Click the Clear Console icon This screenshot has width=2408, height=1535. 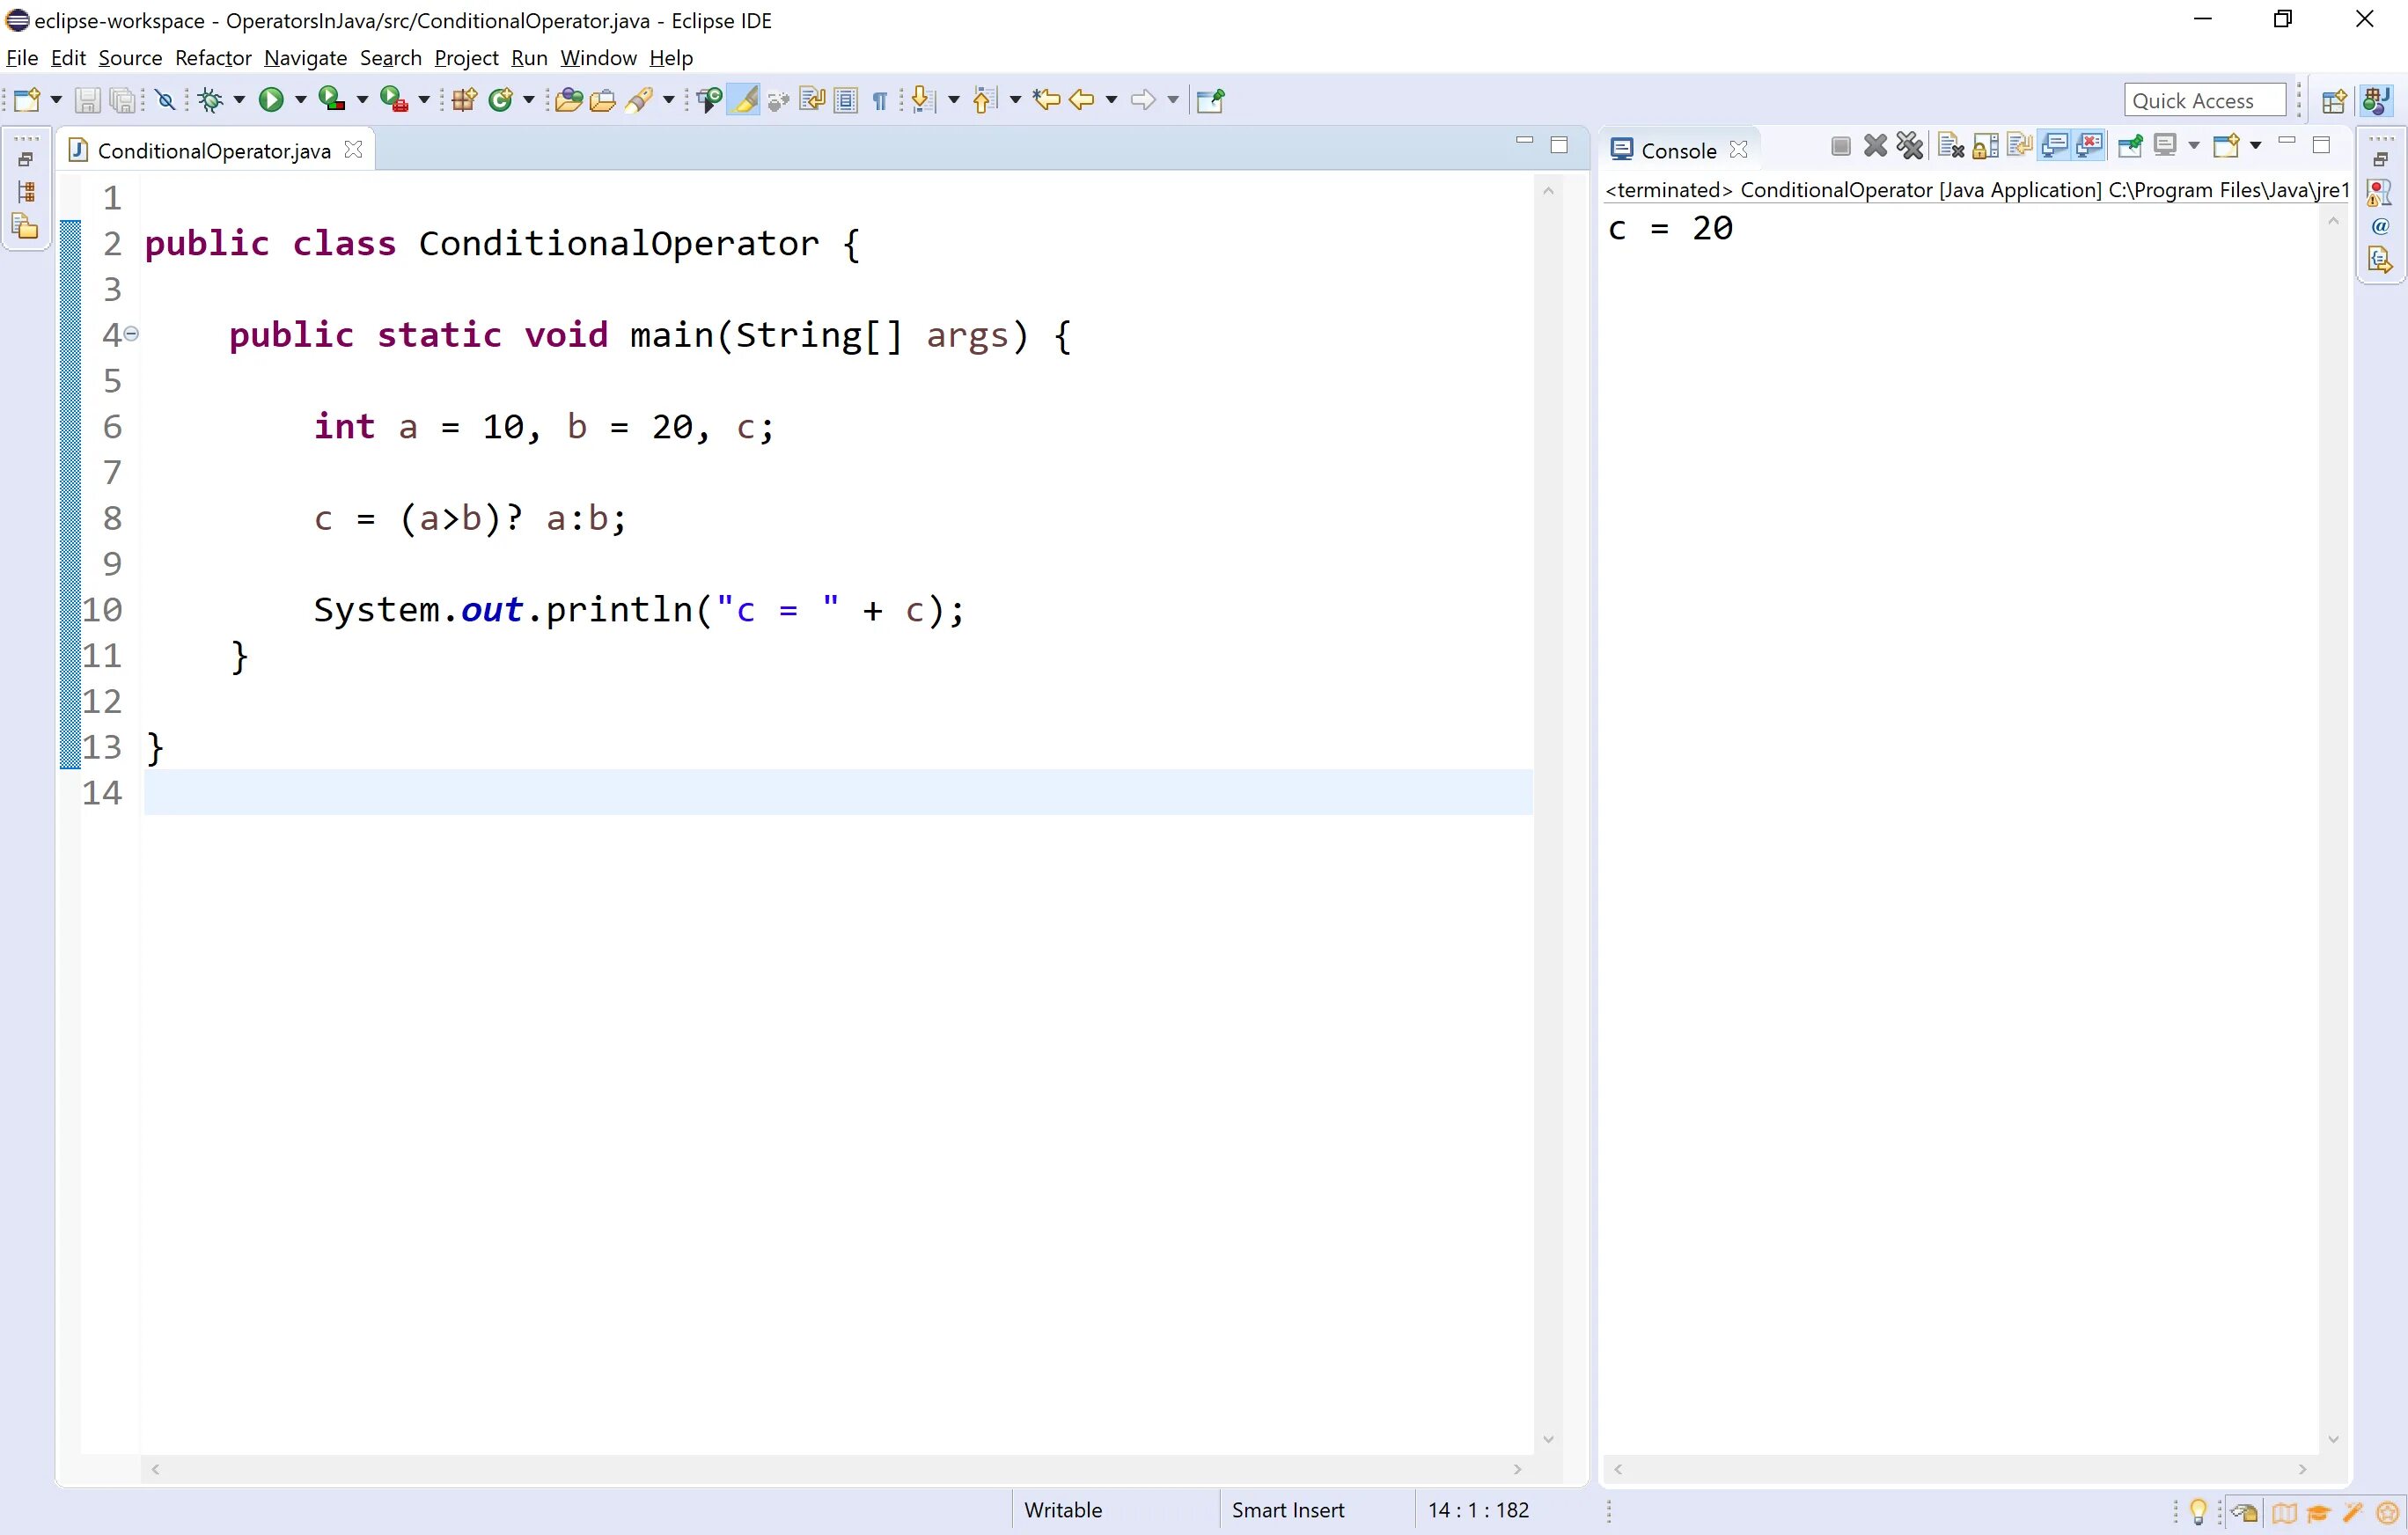pos(1950,147)
